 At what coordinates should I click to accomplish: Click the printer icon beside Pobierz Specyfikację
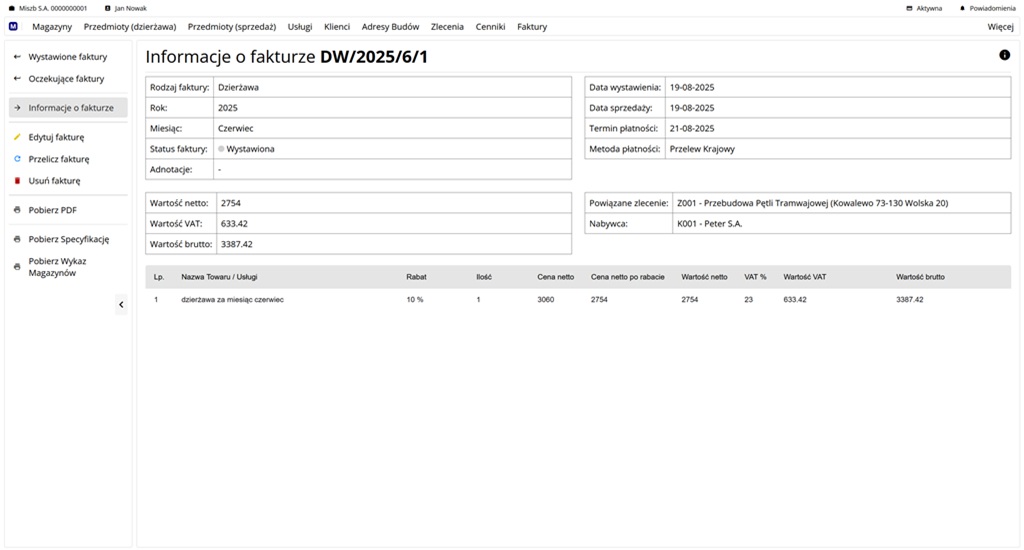17,240
